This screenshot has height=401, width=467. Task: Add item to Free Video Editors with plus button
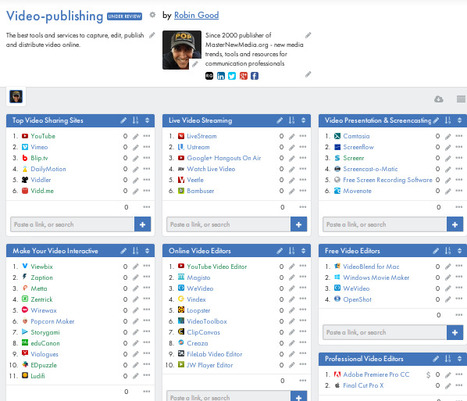coord(455,332)
